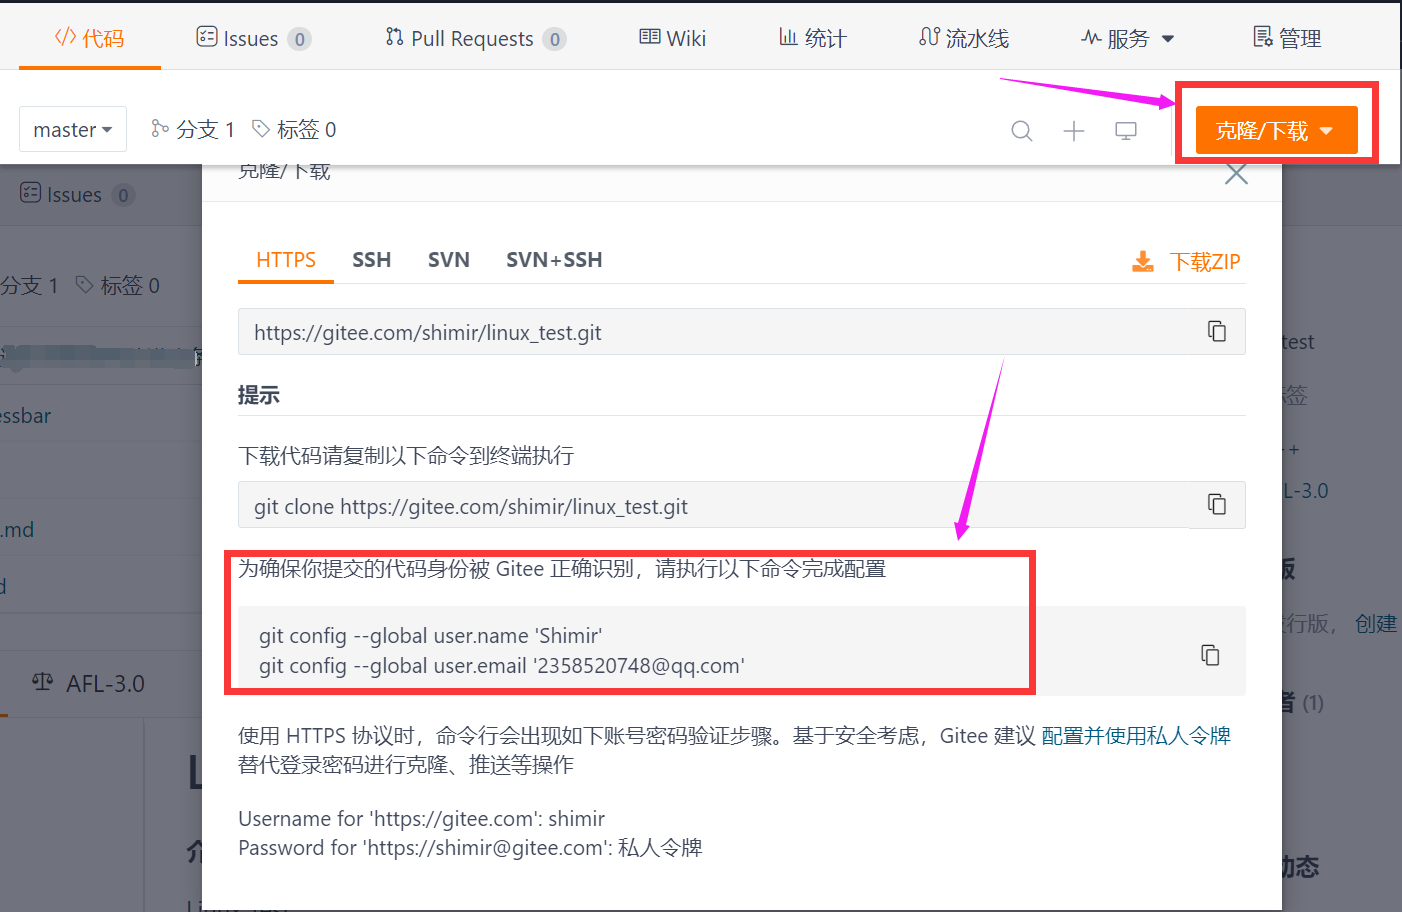Click the code brackets icon on 代码 tab
This screenshot has width=1402, height=912.
click(x=65, y=37)
